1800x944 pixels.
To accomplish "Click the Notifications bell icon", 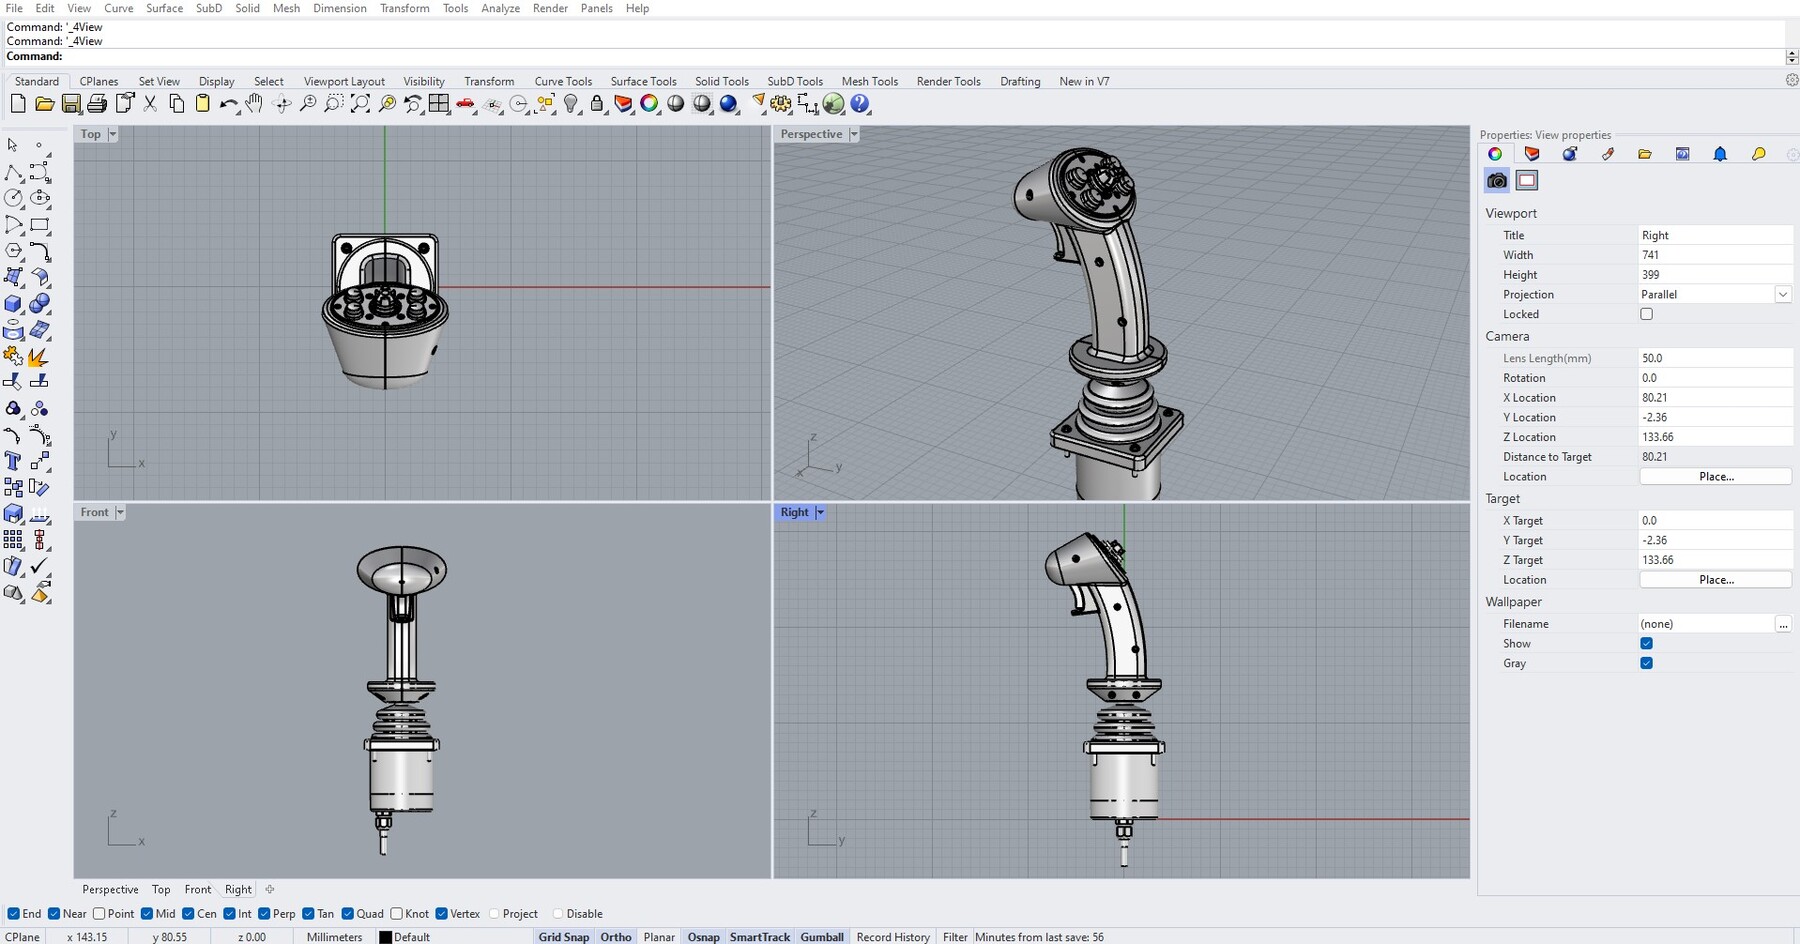I will tap(1721, 153).
